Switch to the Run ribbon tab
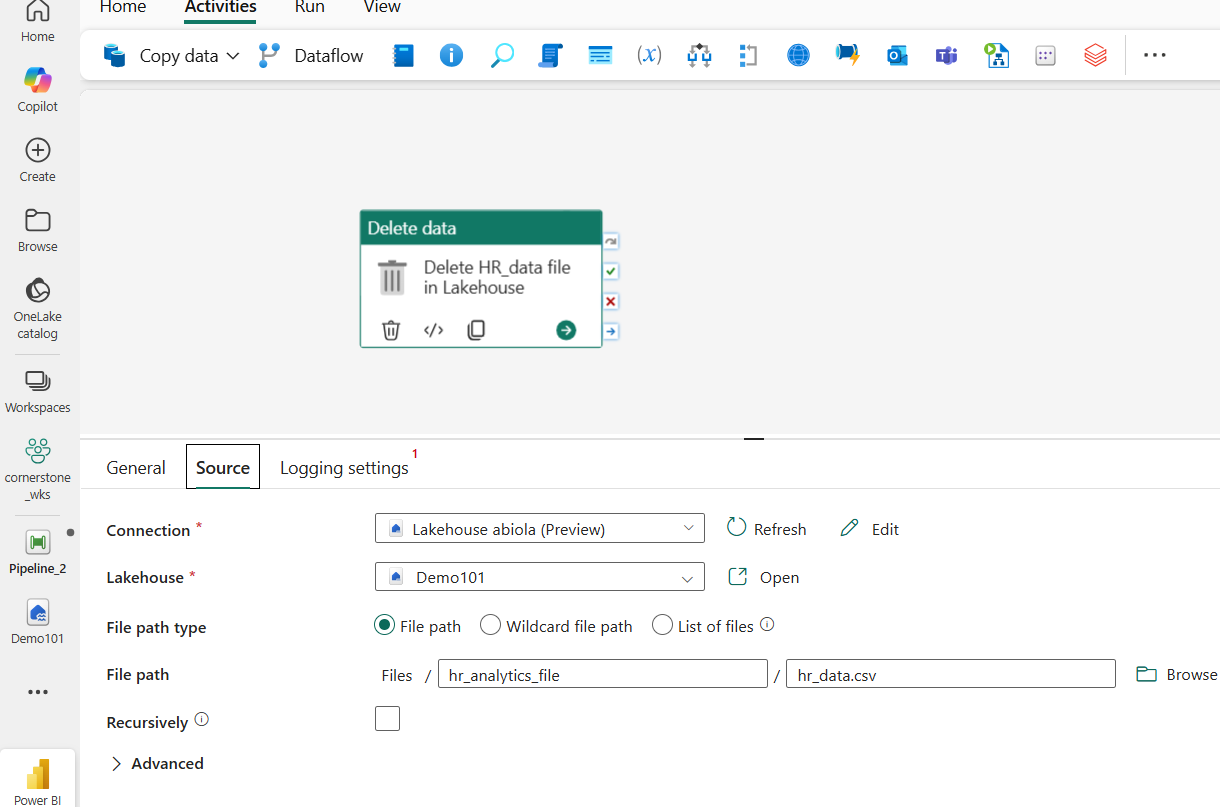 pyautogui.click(x=310, y=8)
